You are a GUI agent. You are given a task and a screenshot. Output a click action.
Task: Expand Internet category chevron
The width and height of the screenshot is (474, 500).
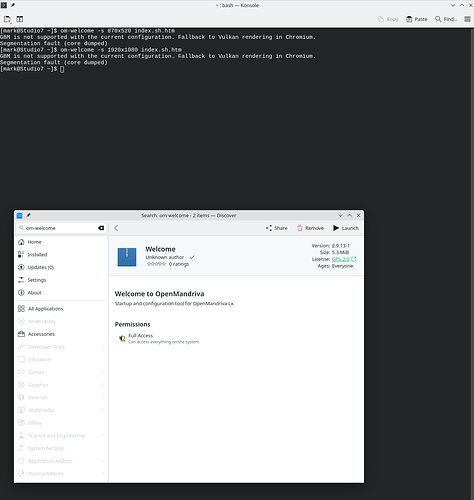(x=102, y=397)
